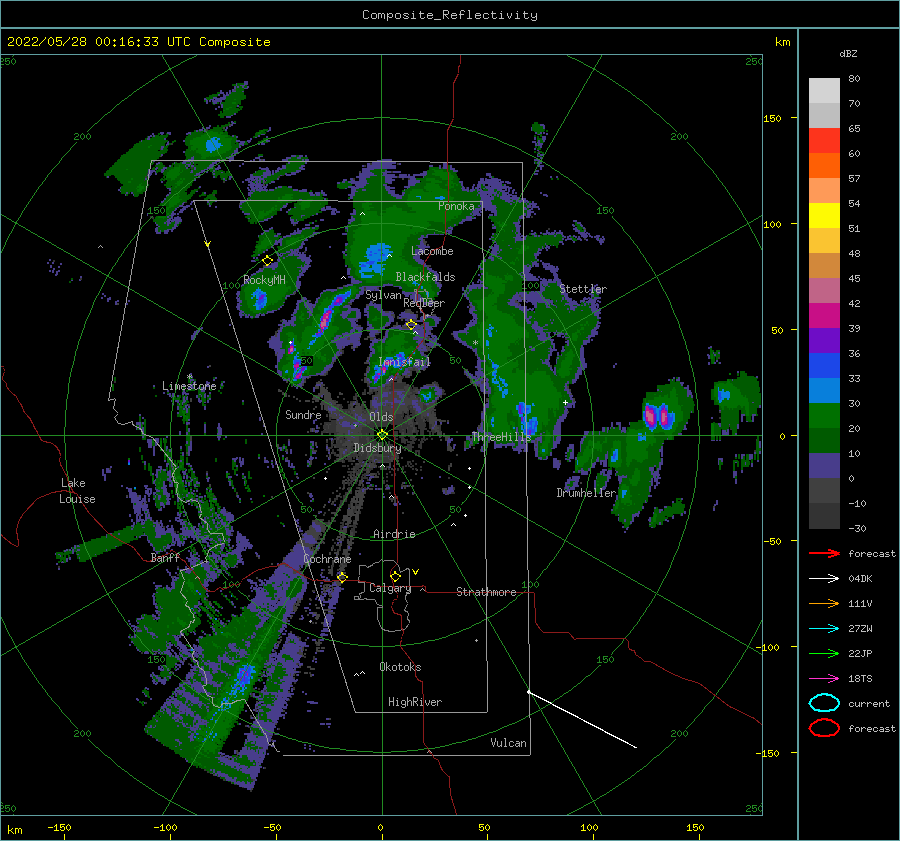
Task: Click the radar center diamond at Didsbury
Action: (382, 435)
